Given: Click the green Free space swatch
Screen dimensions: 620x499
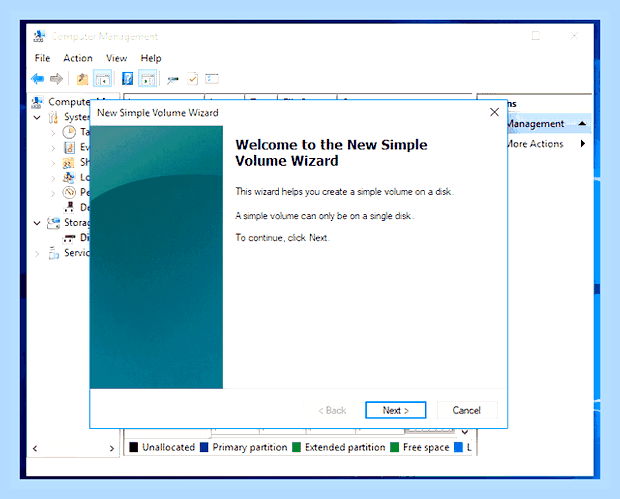Looking at the screenshot, I should (394, 447).
